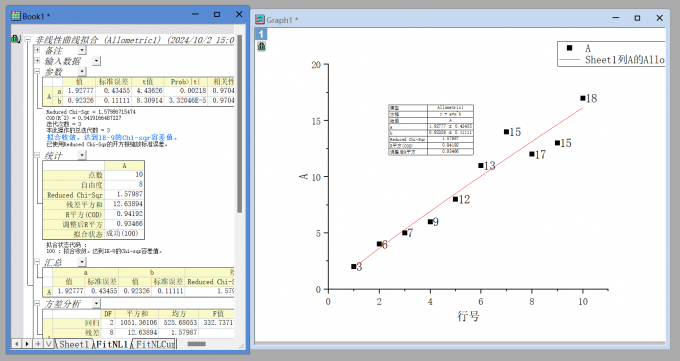This screenshot has height=361, width=680.
Task: Expand the 输入数据 tree node
Action: [37, 61]
